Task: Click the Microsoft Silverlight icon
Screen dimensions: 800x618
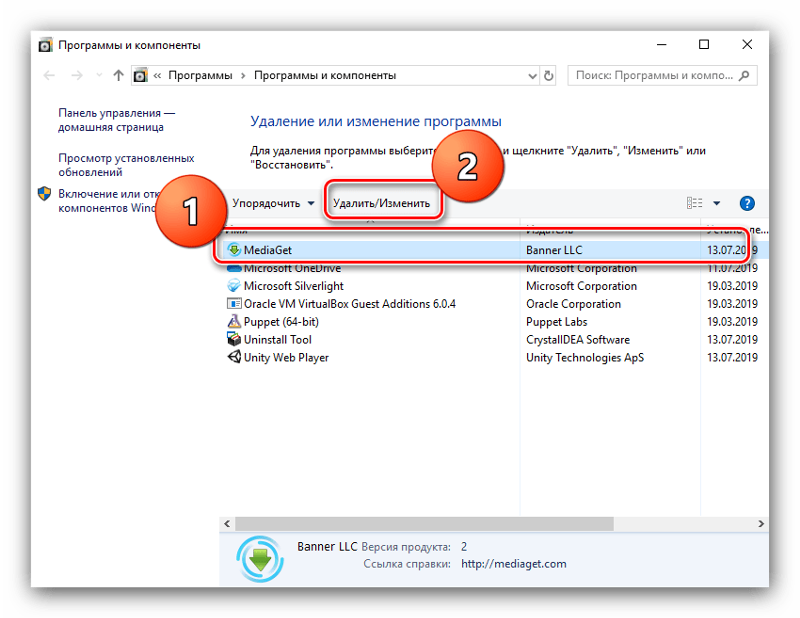Action: (235, 286)
